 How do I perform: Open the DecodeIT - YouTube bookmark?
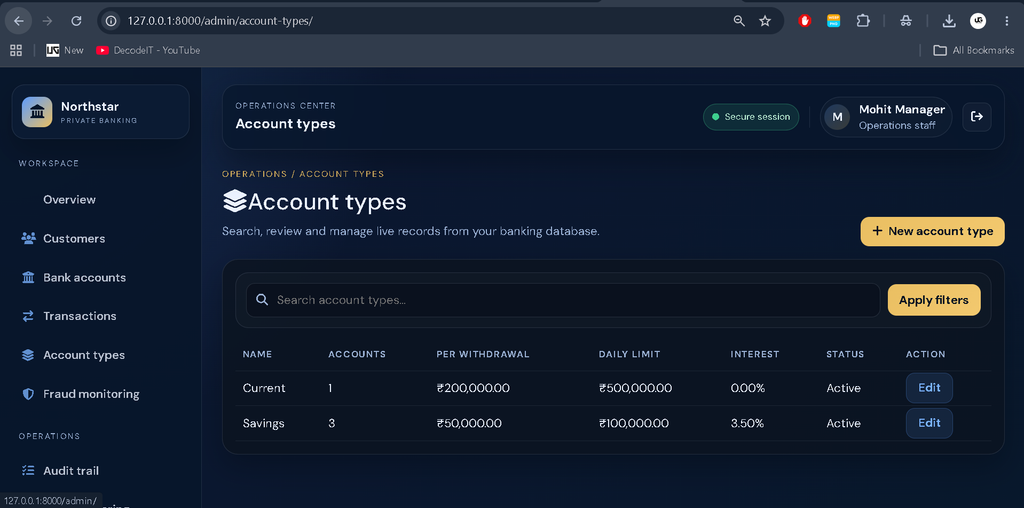(148, 50)
